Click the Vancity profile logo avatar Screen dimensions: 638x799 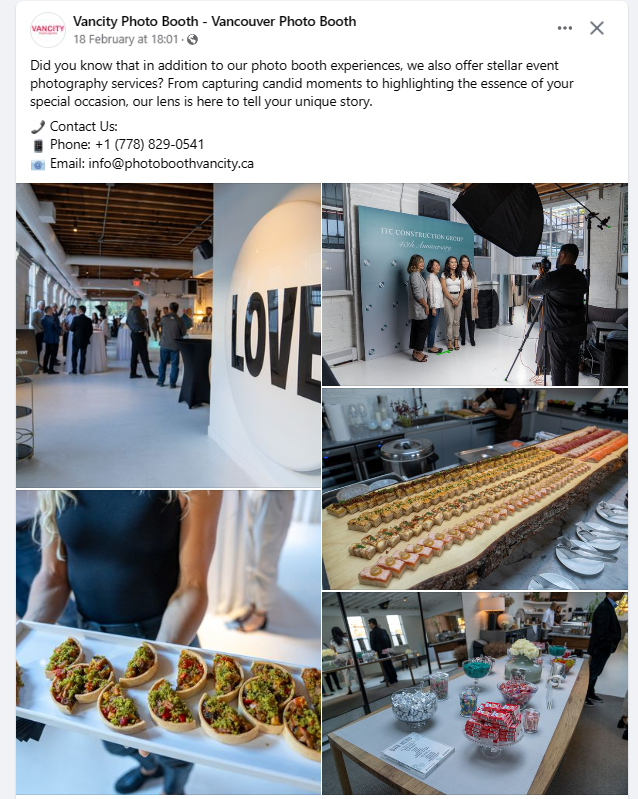pos(47,30)
